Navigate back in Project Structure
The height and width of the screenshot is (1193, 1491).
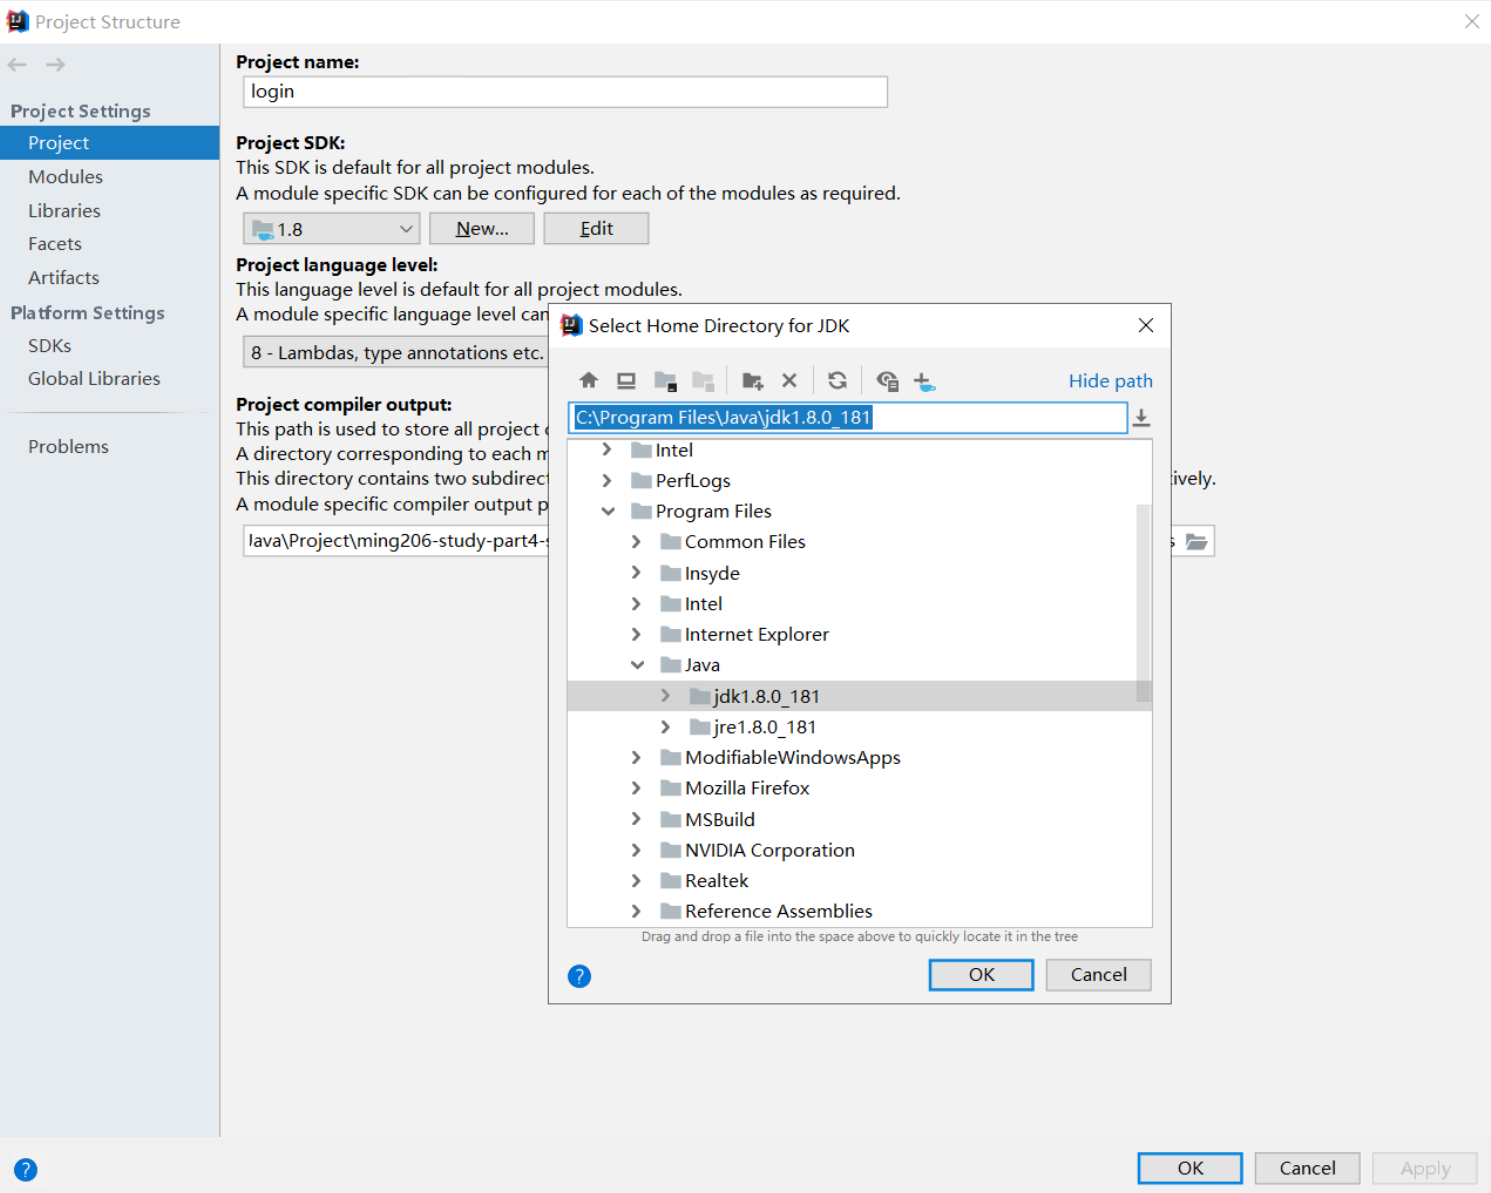coord(17,64)
